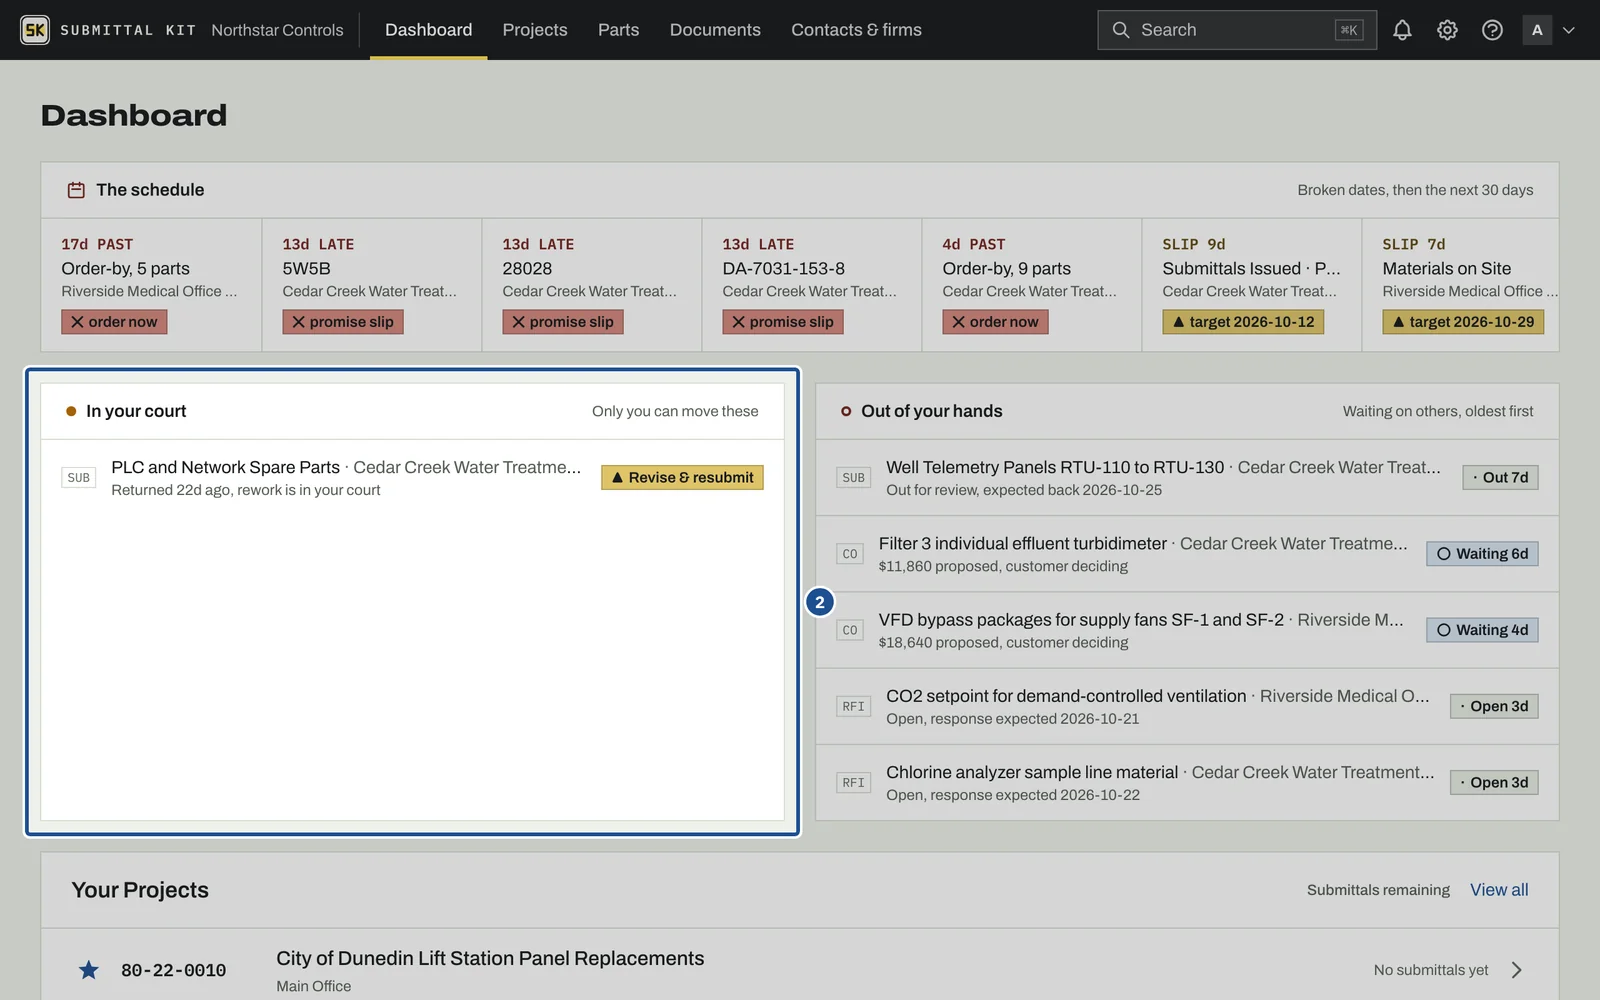Click order now on 17d PAST card
The image size is (1600, 1000).
click(114, 322)
